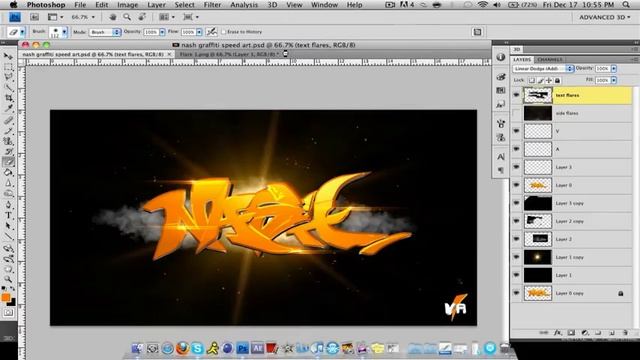Select the Layer 1 copy thumbnail

tap(538, 257)
